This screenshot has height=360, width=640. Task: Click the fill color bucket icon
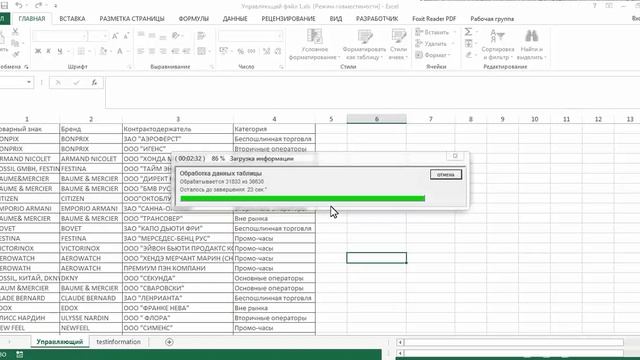click(103, 51)
